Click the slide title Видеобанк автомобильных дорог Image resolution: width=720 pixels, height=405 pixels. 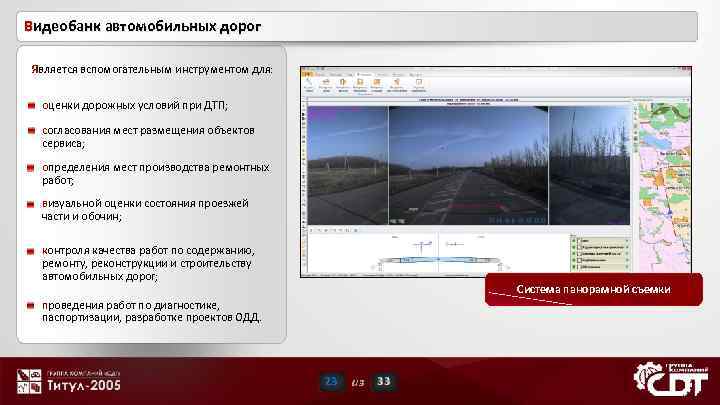(142, 26)
